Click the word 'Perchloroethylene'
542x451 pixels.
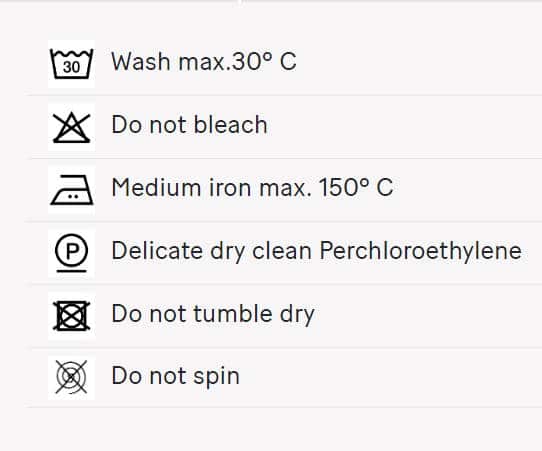click(x=420, y=251)
